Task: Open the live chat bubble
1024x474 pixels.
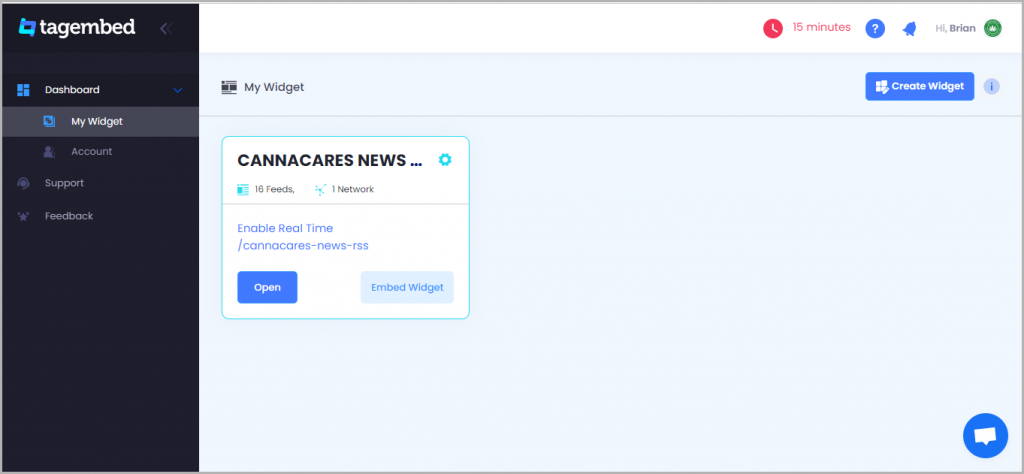Action: (x=985, y=435)
